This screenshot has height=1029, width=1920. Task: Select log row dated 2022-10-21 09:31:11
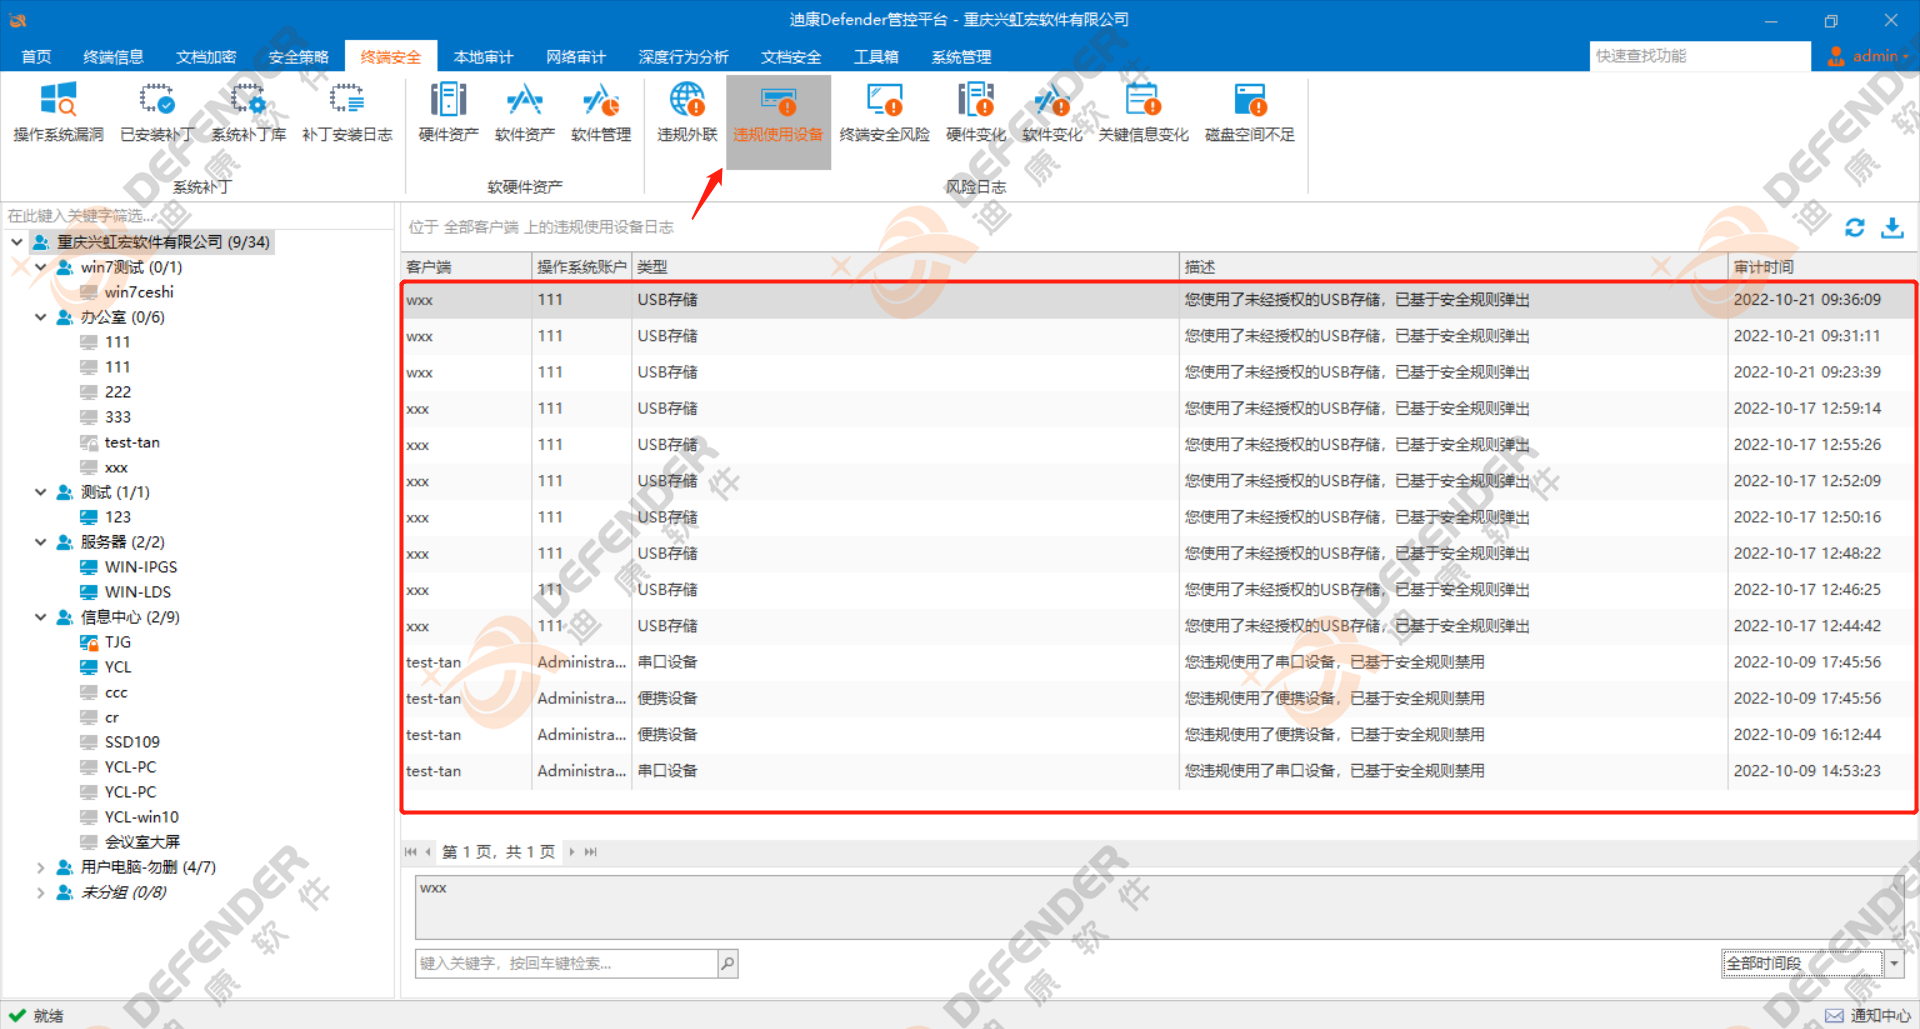[x=1159, y=336]
